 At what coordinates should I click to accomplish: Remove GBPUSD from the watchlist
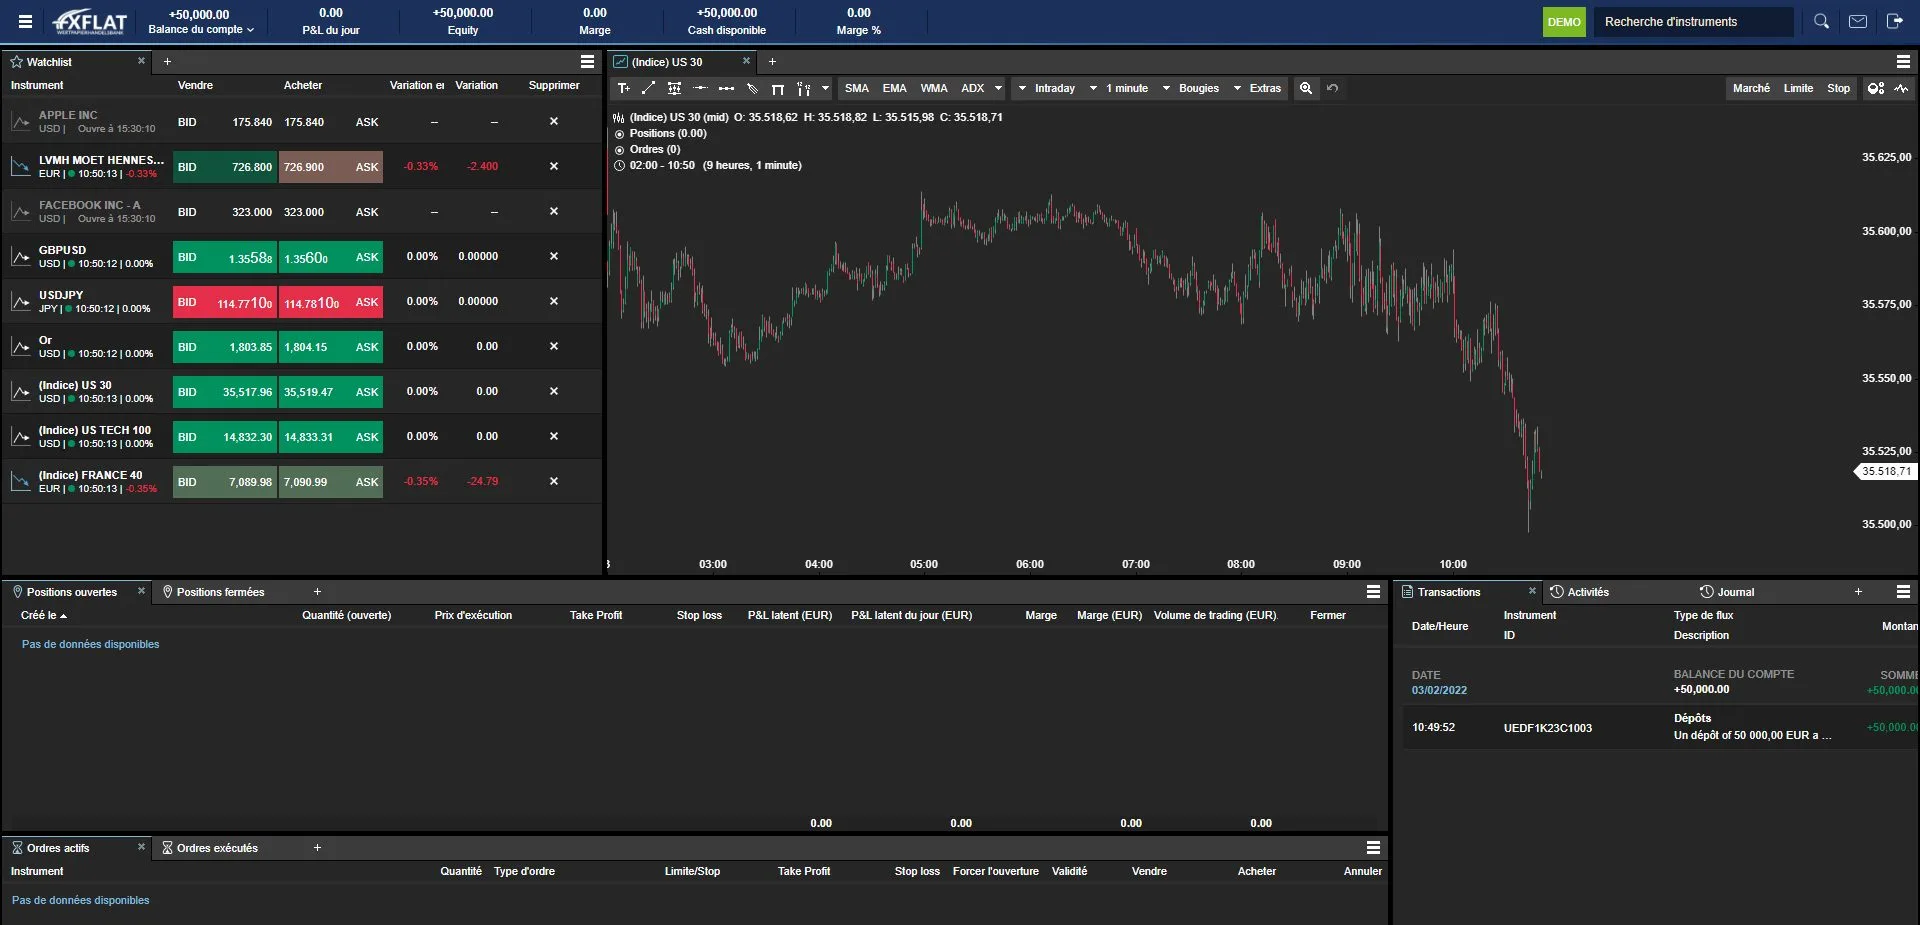pyautogui.click(x=553, y=257)
